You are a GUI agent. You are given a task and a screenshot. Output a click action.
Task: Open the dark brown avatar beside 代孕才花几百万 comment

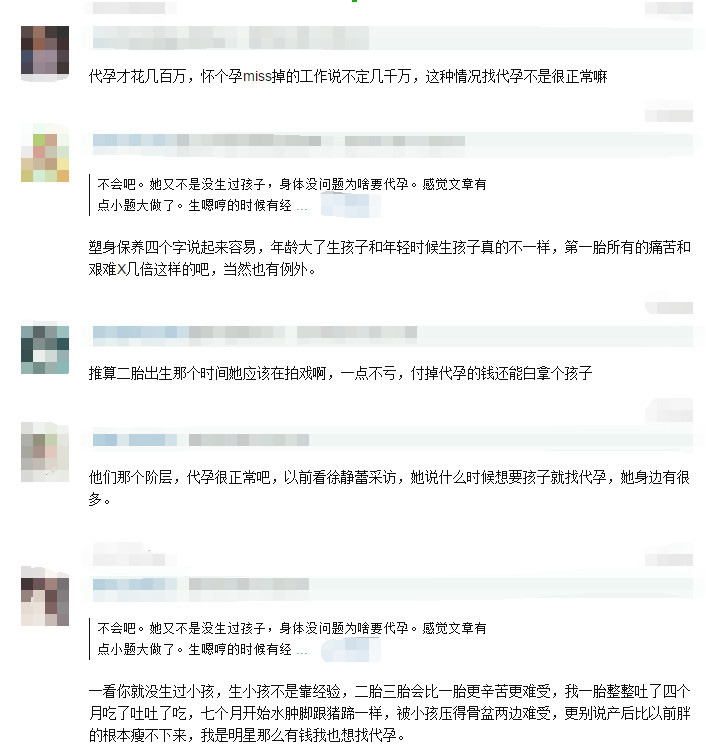point(45,50)
